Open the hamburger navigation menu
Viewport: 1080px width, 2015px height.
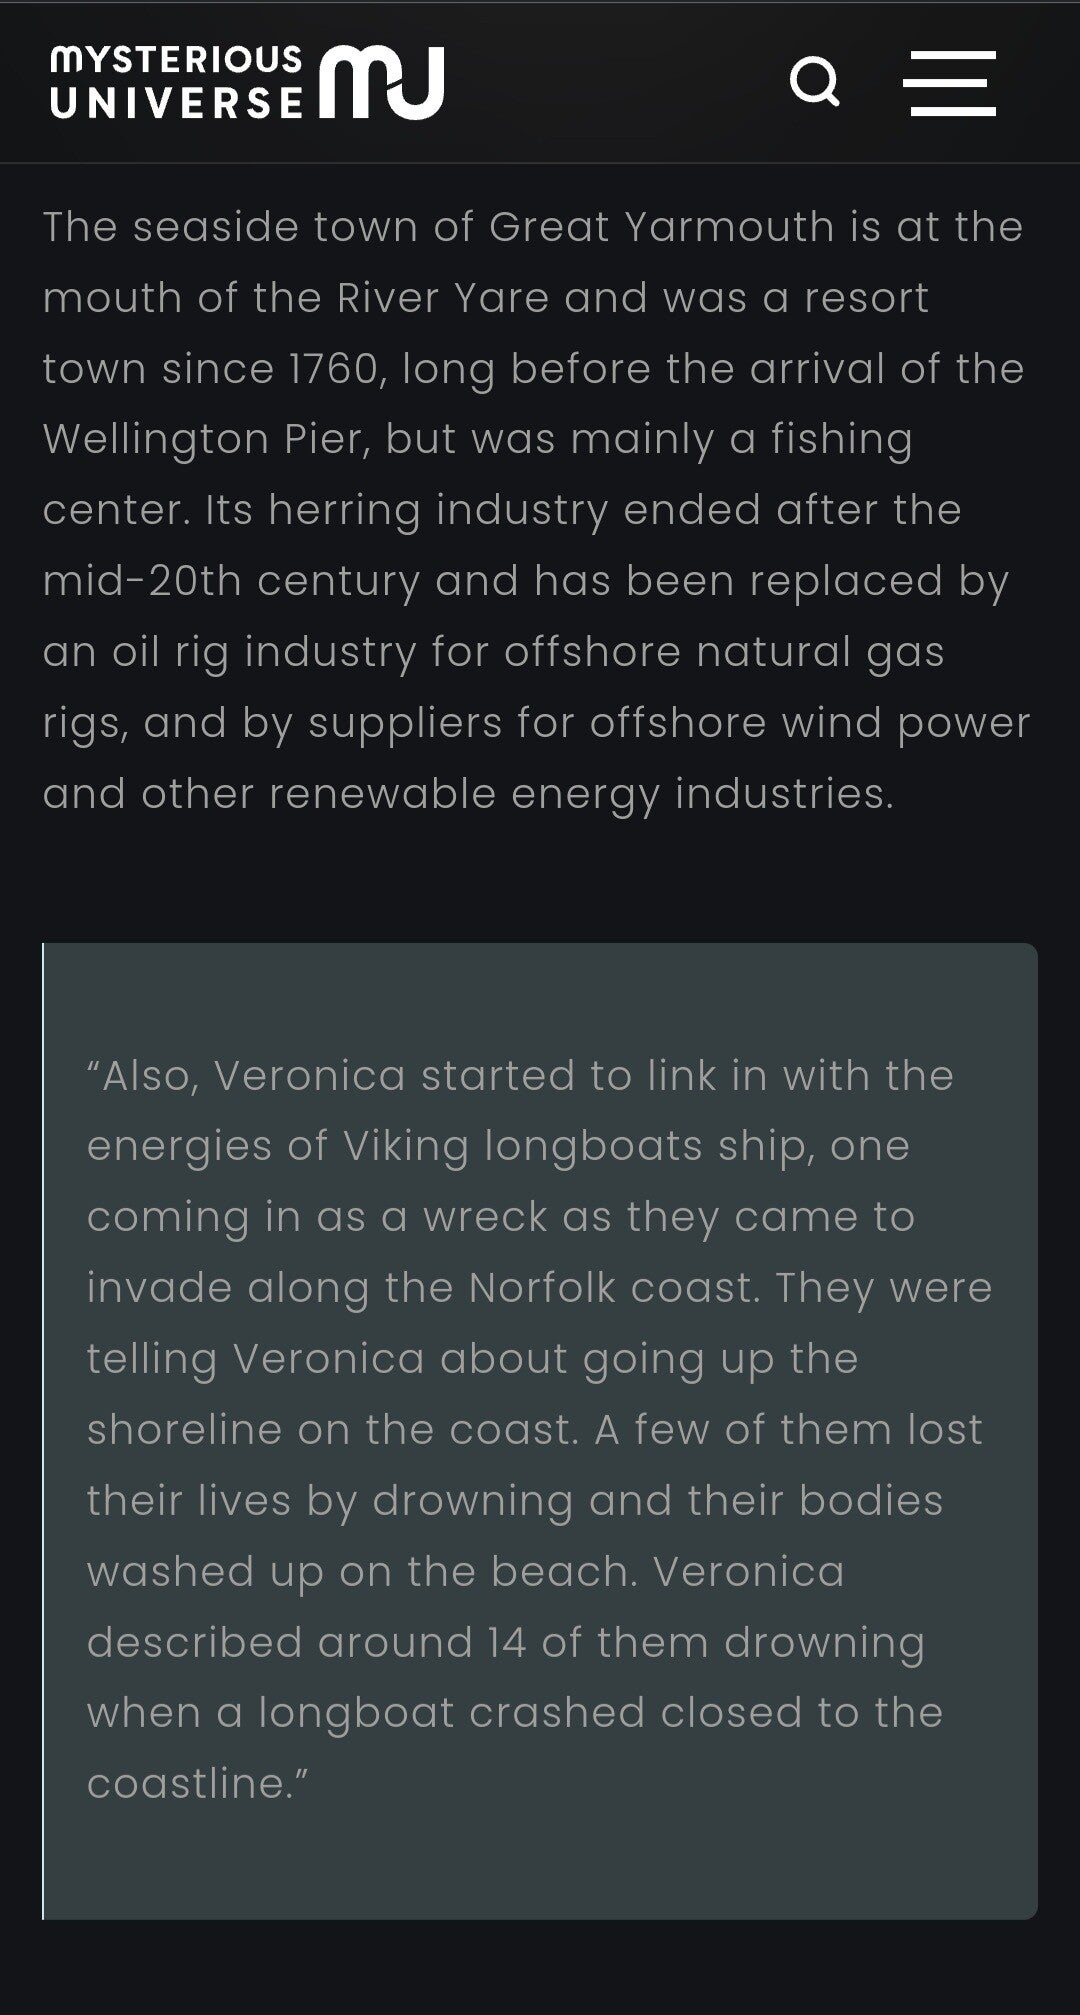point(949,83)
